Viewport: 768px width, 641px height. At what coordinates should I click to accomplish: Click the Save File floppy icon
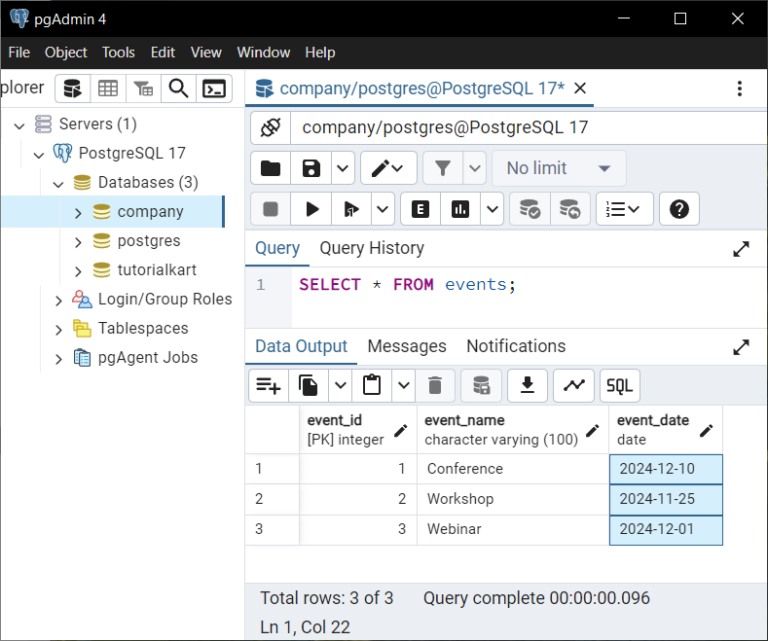point(311,168)
